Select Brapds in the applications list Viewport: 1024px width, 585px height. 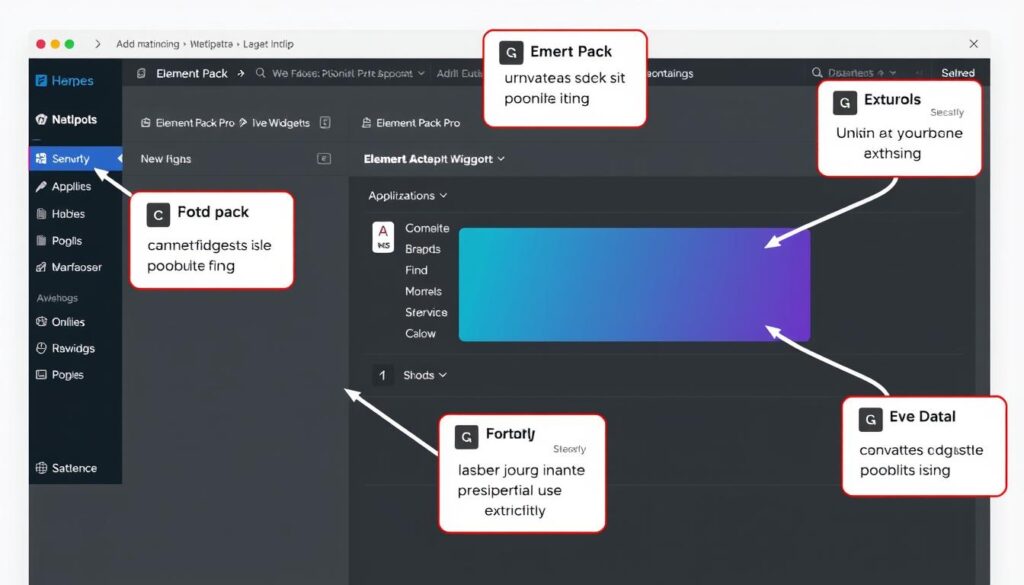423,249
